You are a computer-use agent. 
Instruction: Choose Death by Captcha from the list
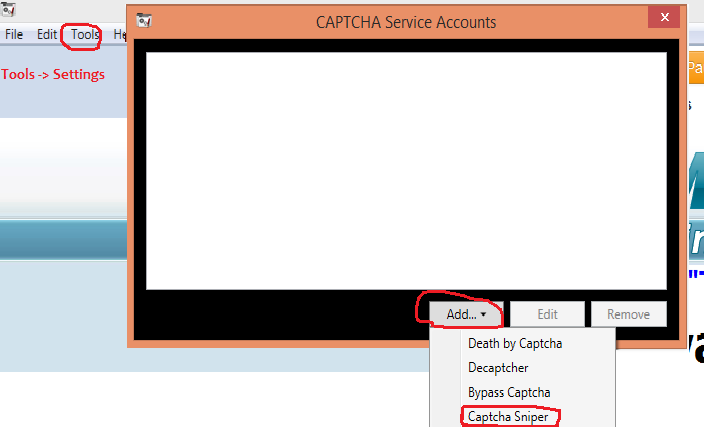[x=515, y=343]
